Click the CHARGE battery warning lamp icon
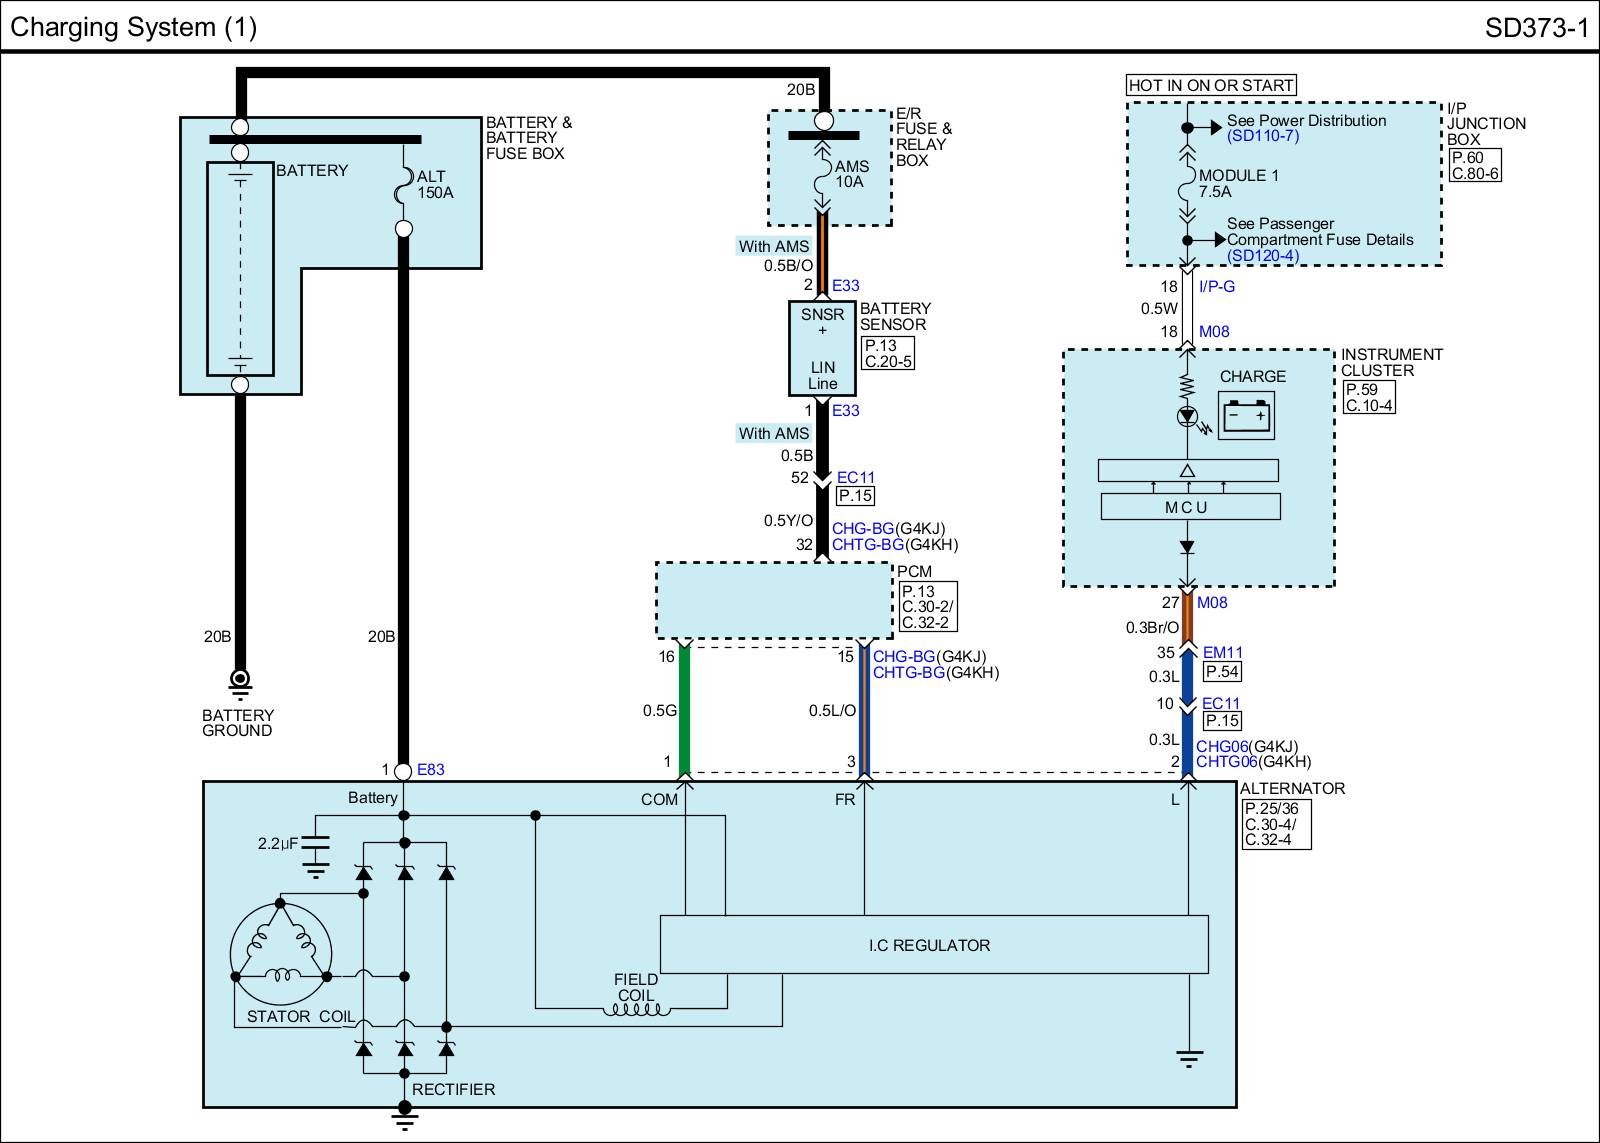 [x=1246, y=414]
